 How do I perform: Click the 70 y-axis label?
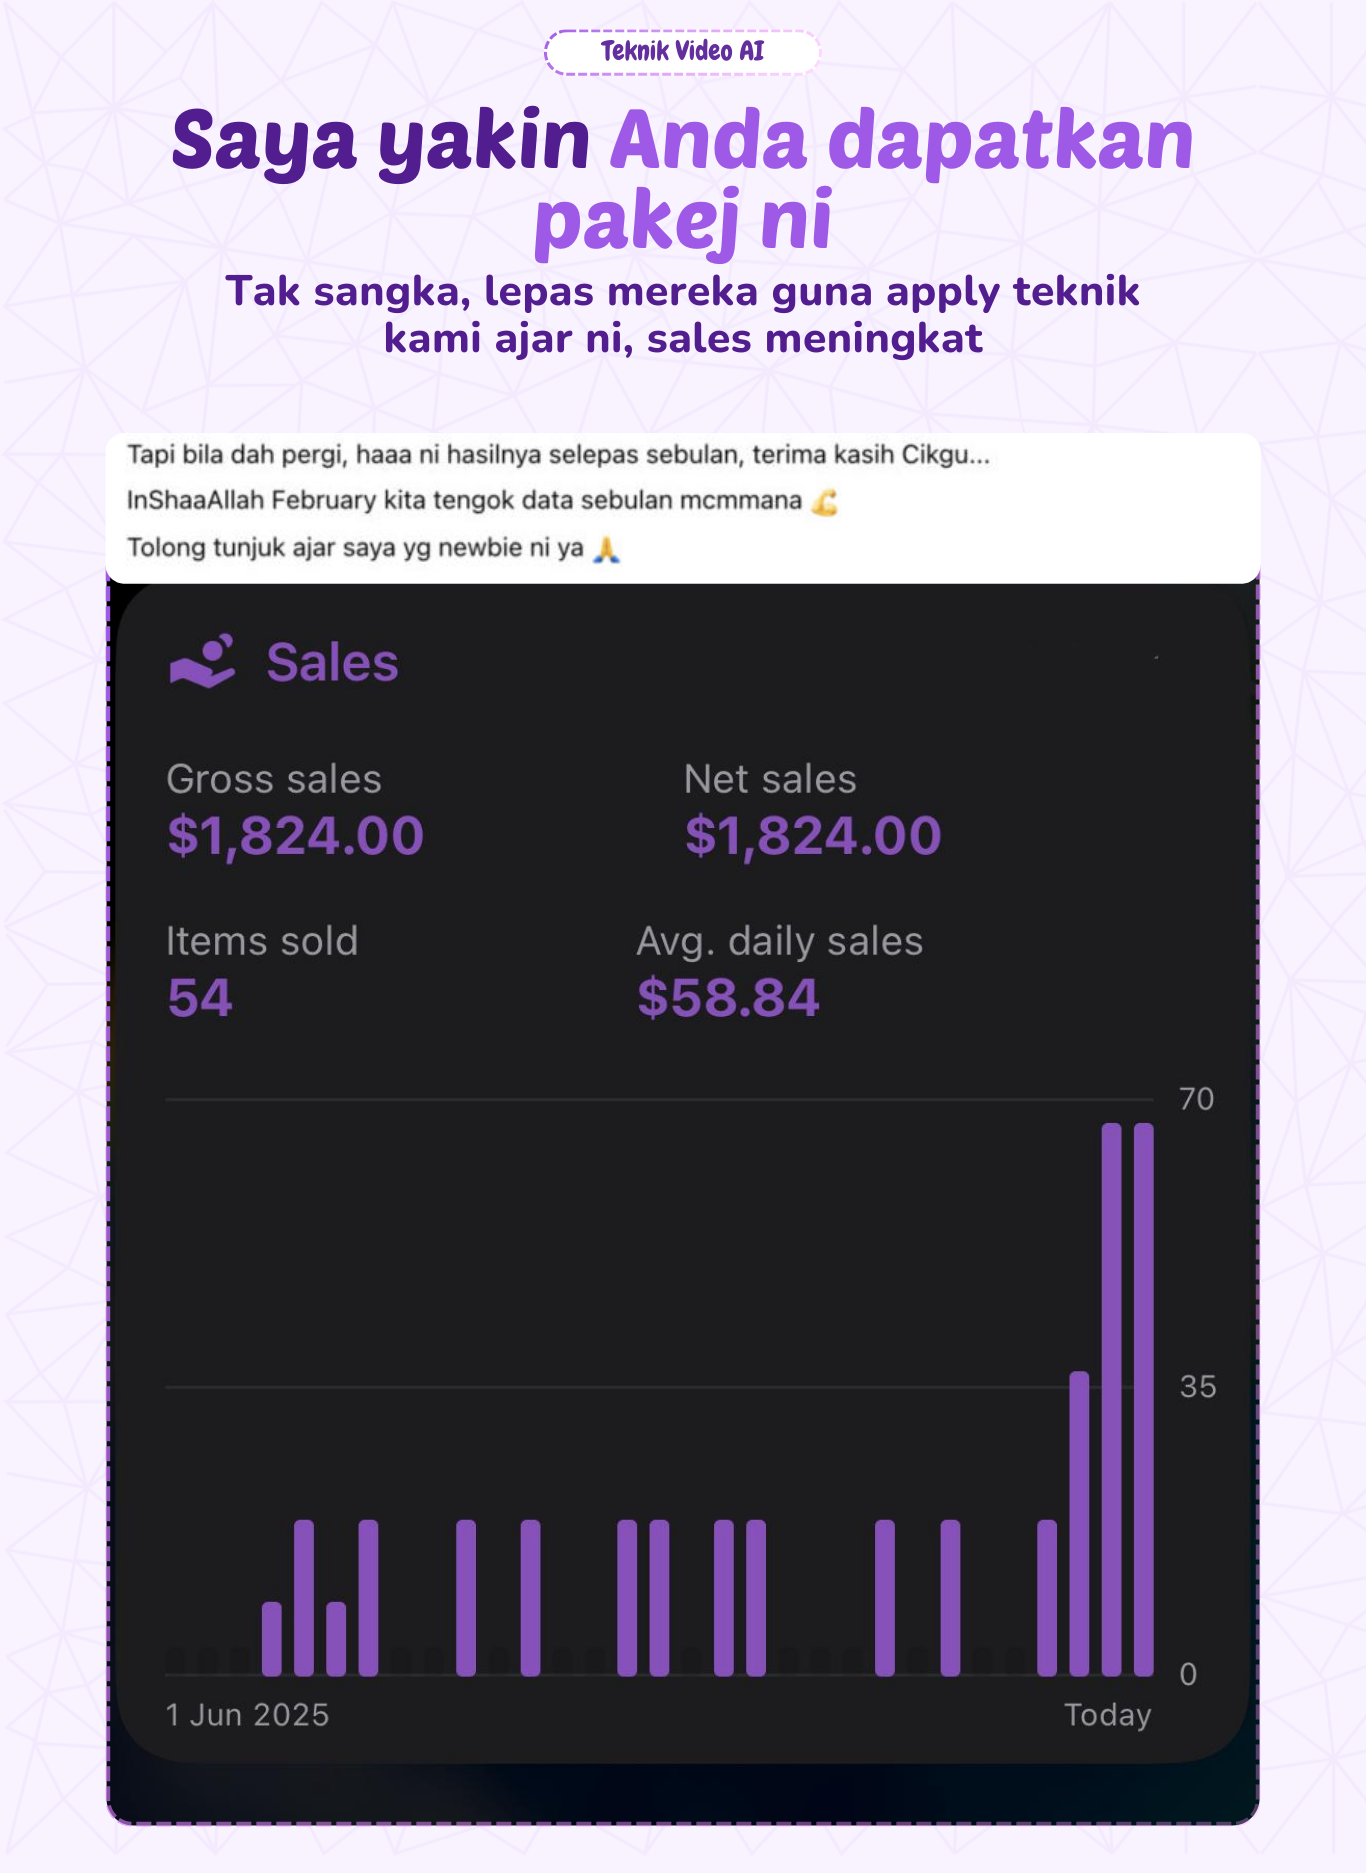click(x=1196, y=1099)
